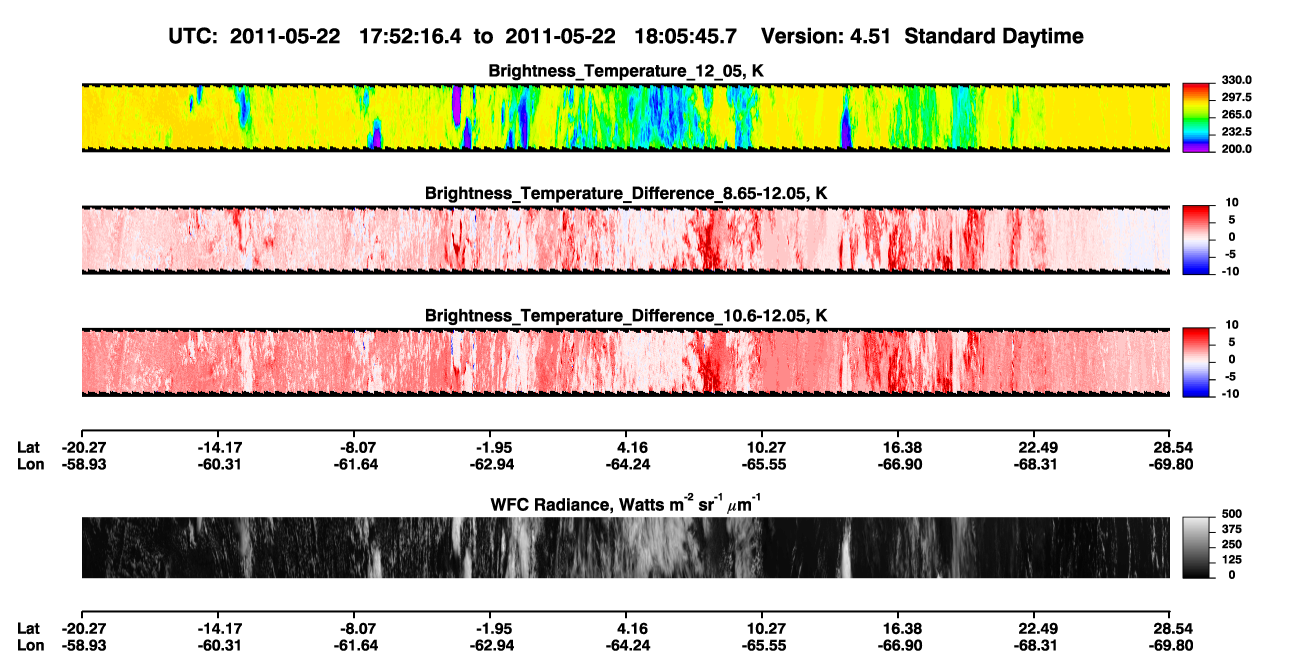Screen dimensions: 1300x667
Task: Click longitude '-62.94' below WFC Radiance strip
Action: [492, 645]
